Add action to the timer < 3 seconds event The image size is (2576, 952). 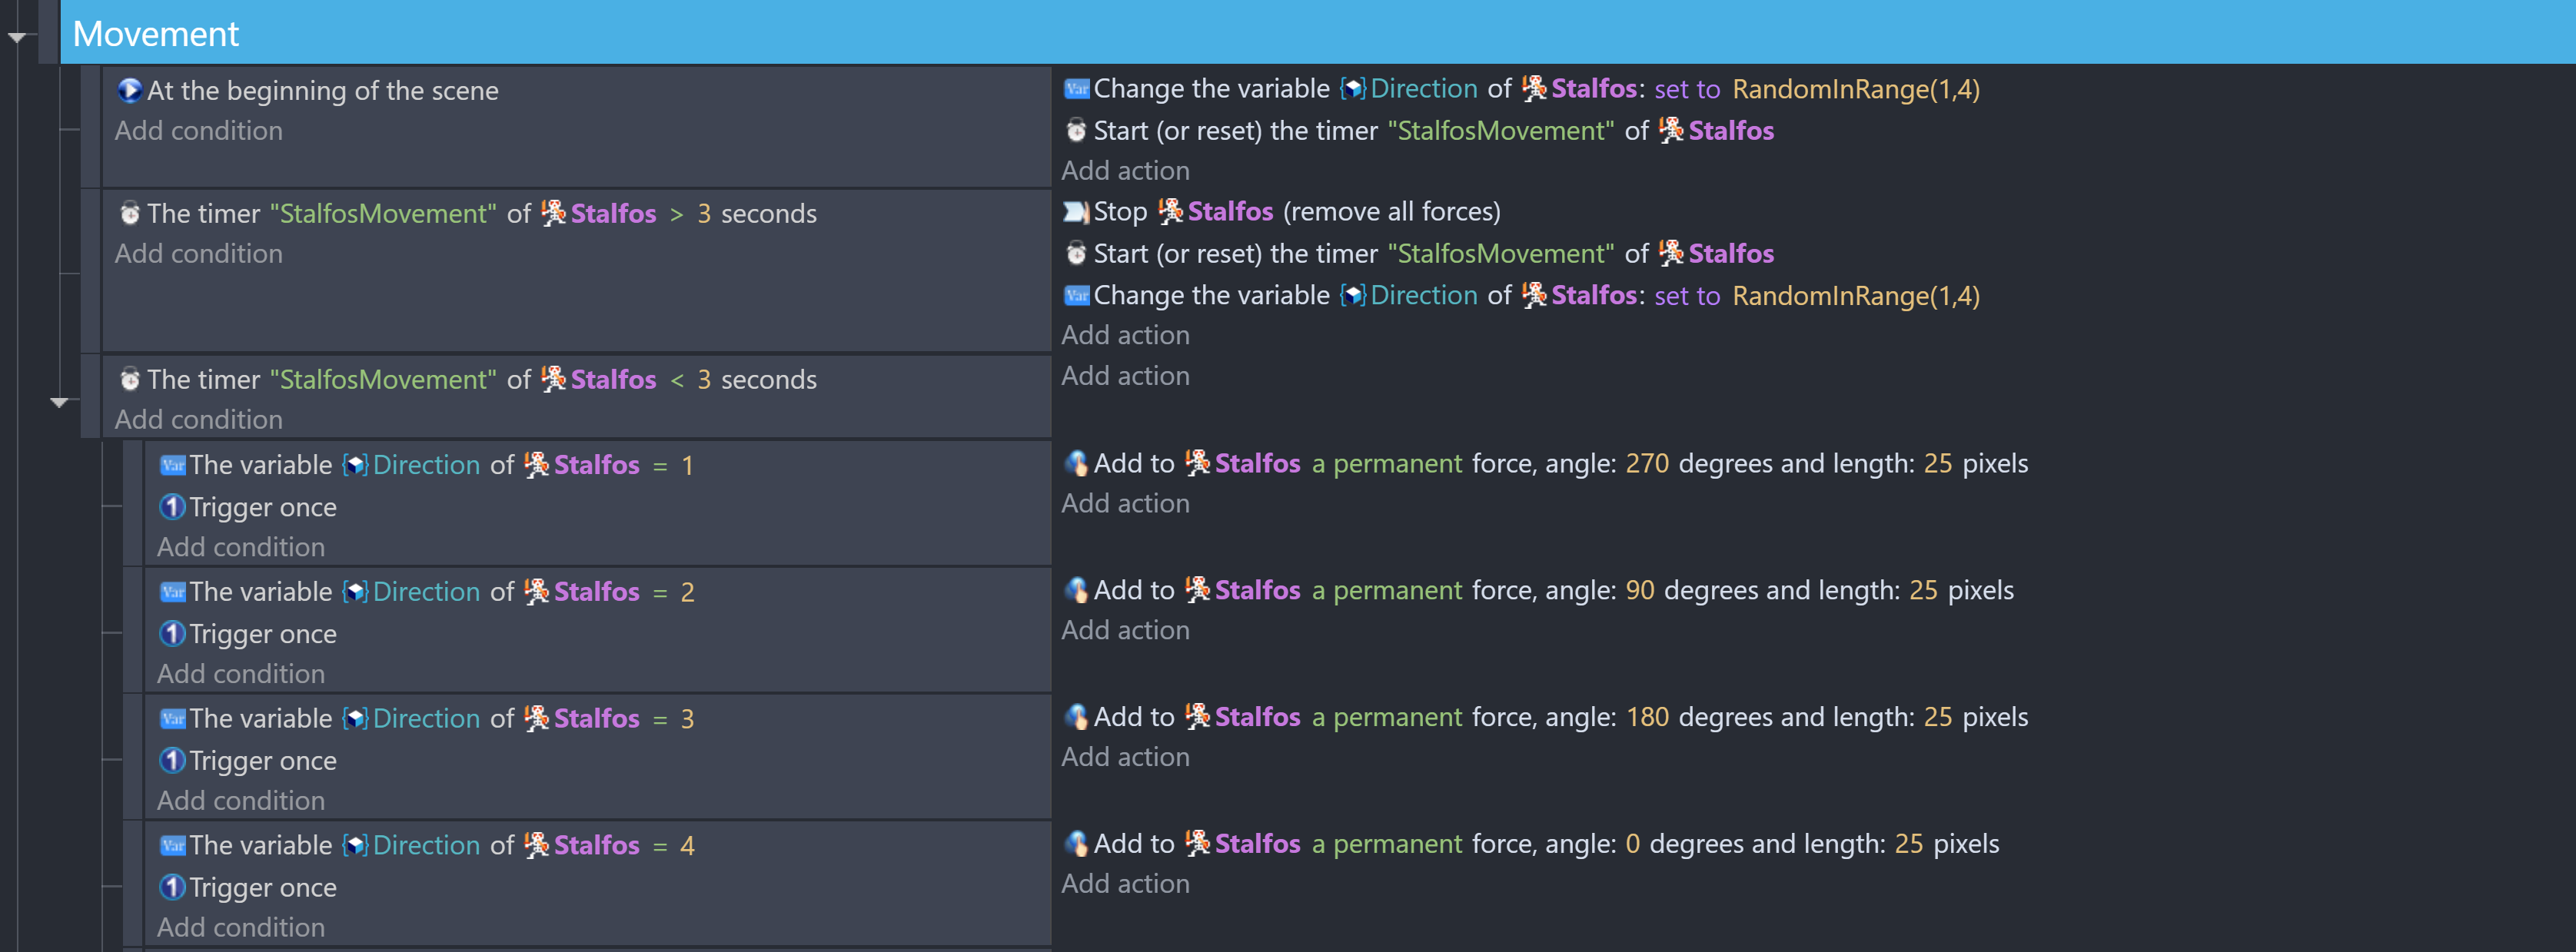(1125, 376)
